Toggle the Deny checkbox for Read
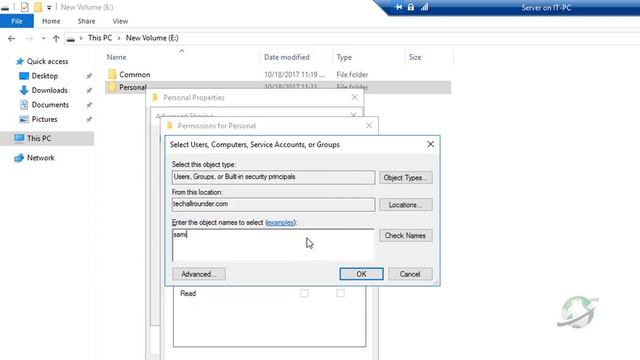Viewport: 640px width, 360px height. click(340, 293)
